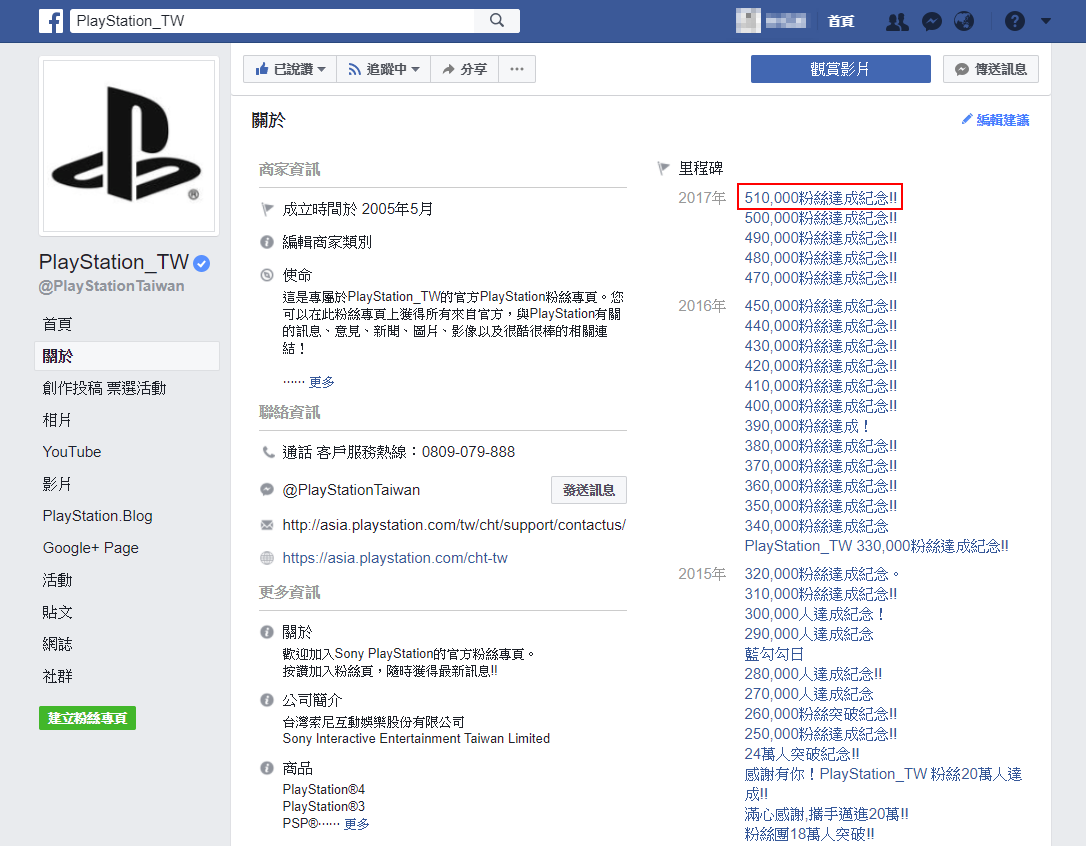Click the 發送訊息 send message button
The image size is (1086, 846).
589,490
